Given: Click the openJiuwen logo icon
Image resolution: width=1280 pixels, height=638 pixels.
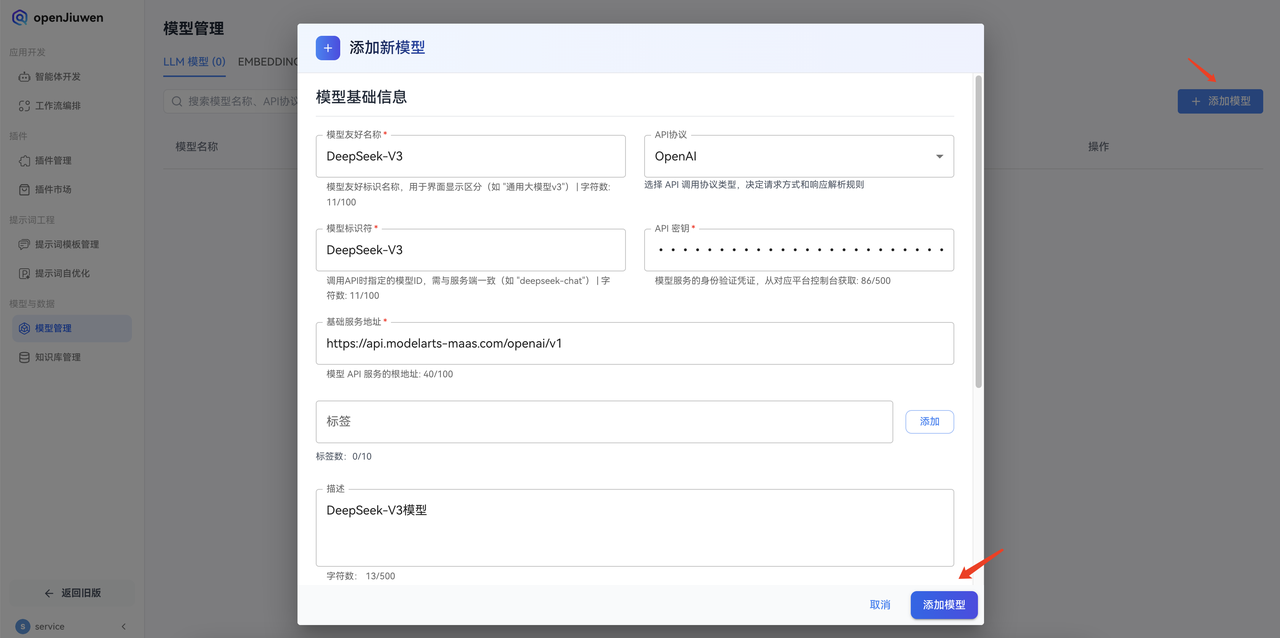Looking at the screenshot, I should [x=19, y=18].
